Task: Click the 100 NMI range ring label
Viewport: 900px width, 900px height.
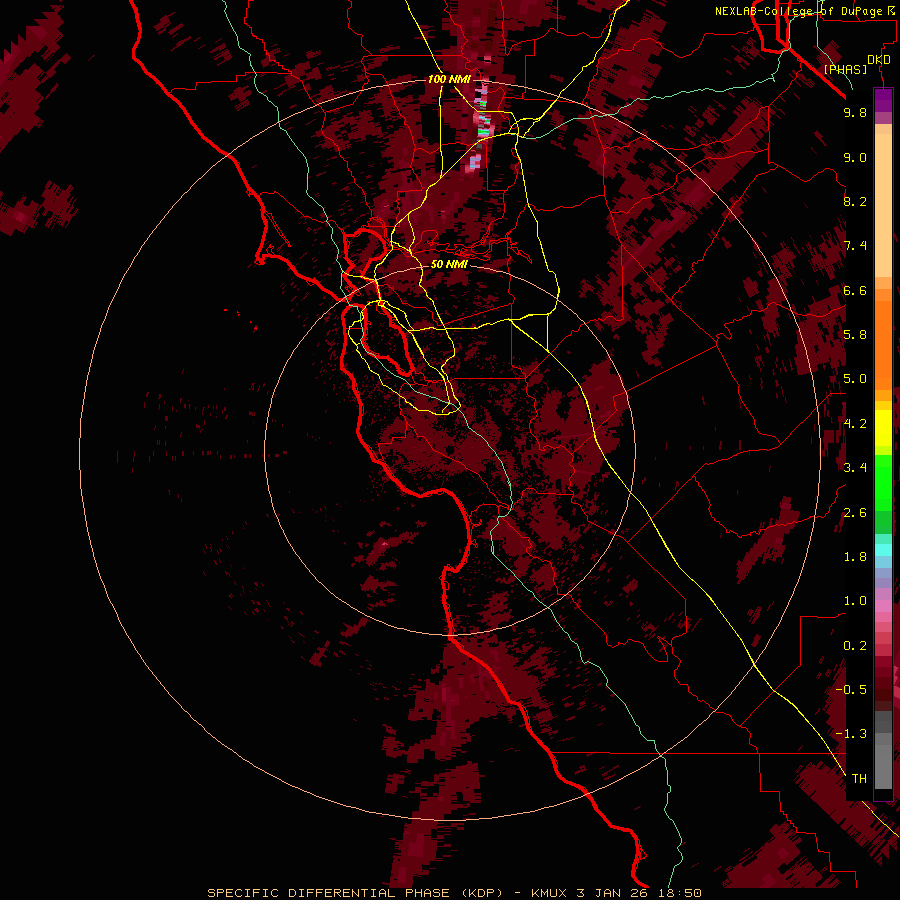Action: [x=449, y=79]
